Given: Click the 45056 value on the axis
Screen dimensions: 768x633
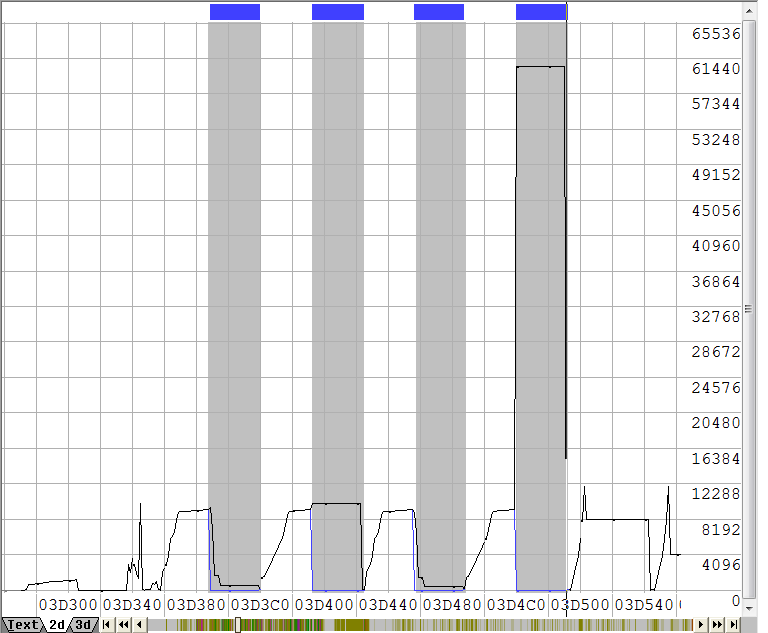Looking at the screenshot, I should pos(716,211).
